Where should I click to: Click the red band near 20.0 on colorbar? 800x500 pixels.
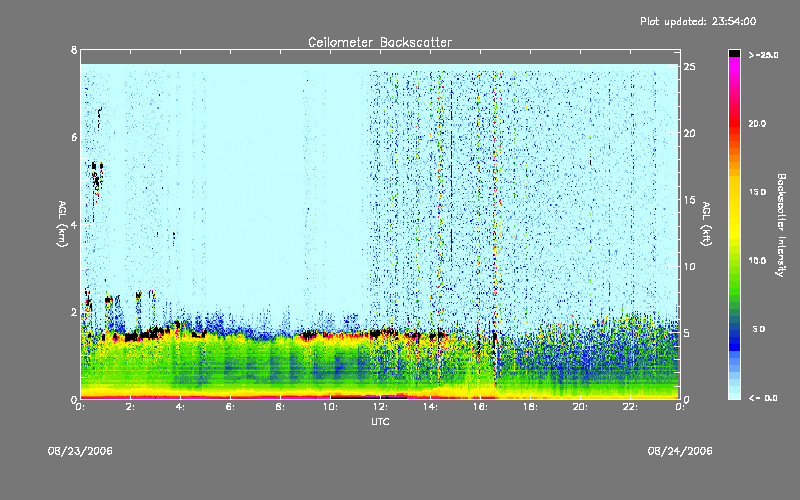pyautogui.click(x=734, y=122)
